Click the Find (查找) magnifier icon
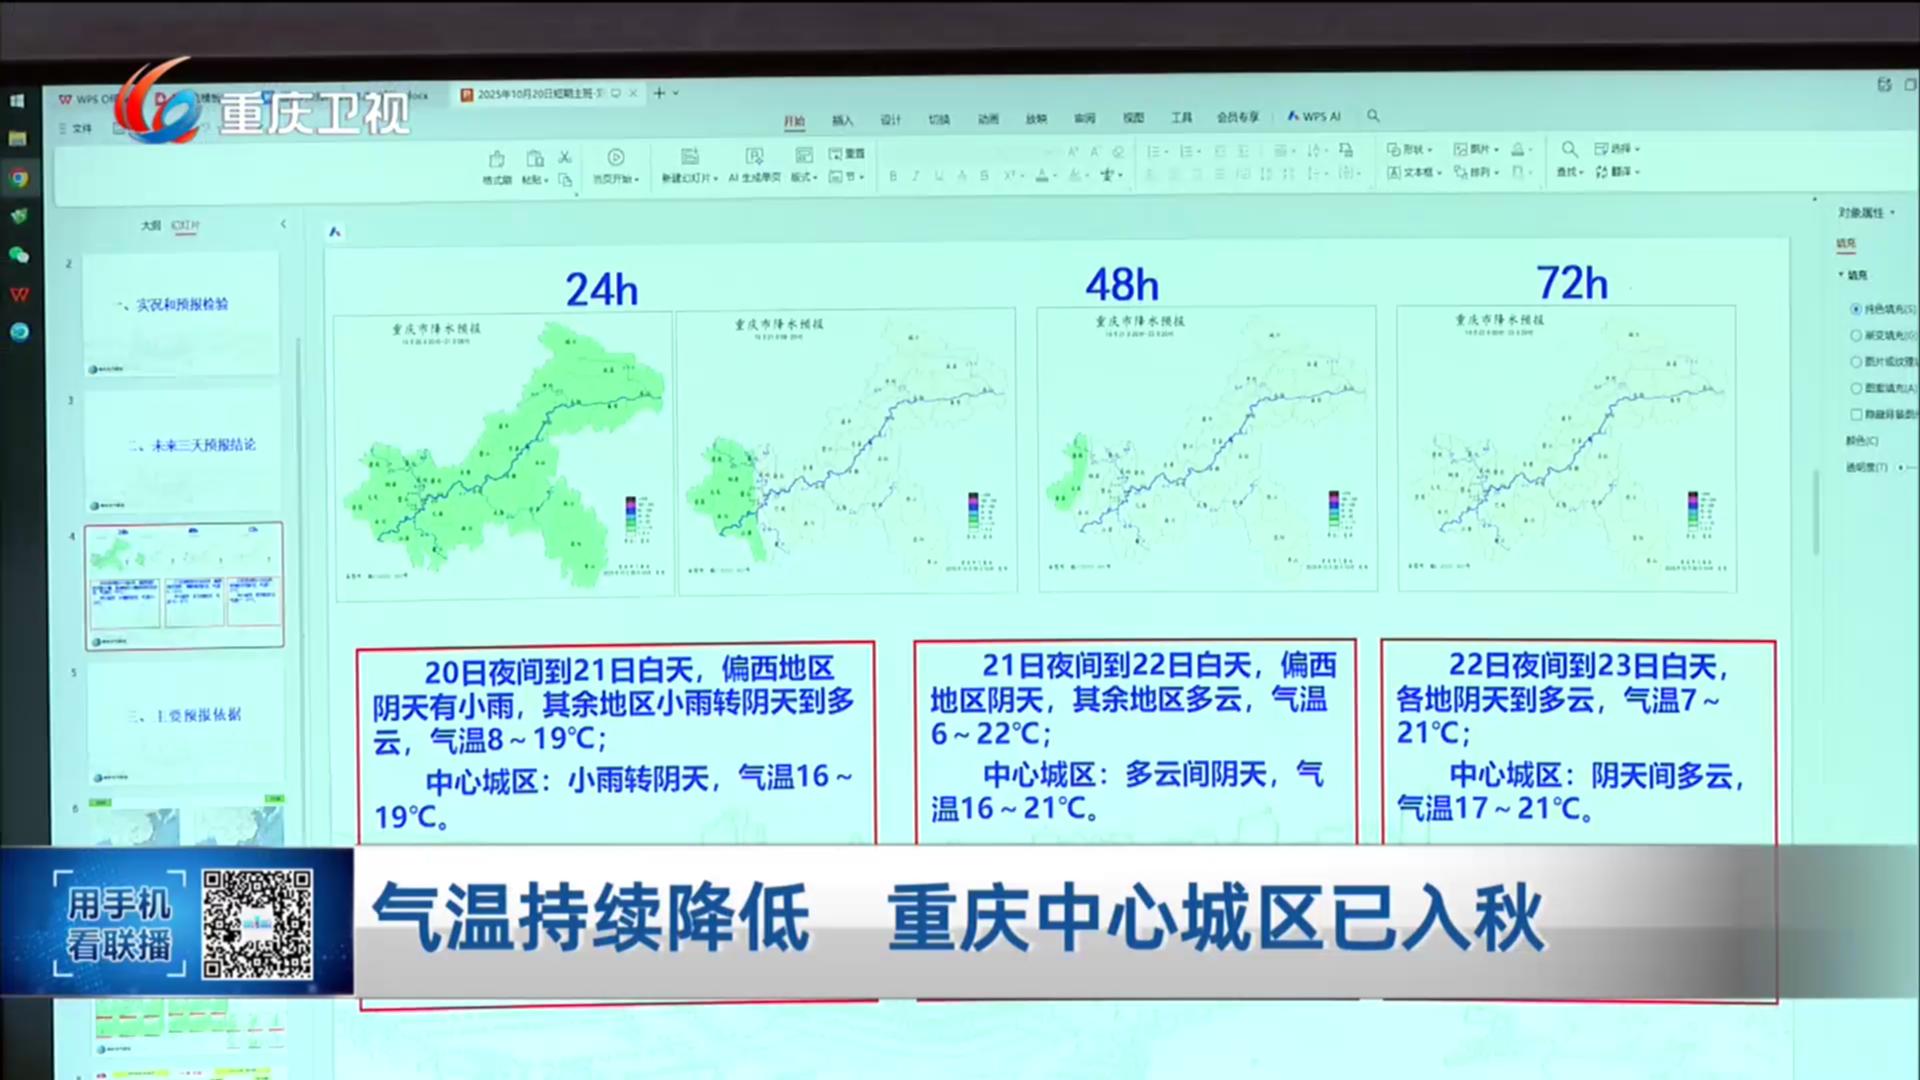Image resolution: width=1920 pixels, height=1080 pixels. coord(1569,150)
